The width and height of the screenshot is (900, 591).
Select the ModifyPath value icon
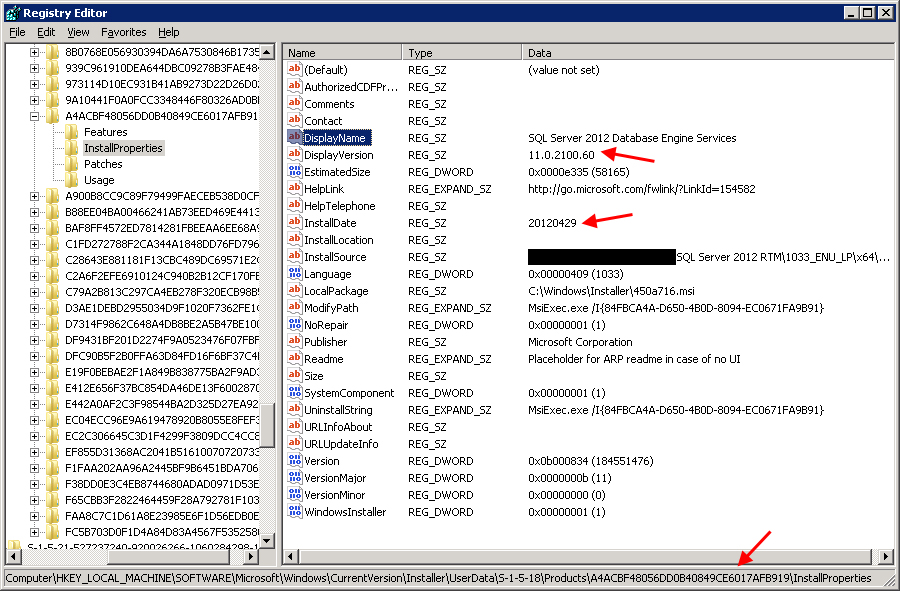coord(294,308)
